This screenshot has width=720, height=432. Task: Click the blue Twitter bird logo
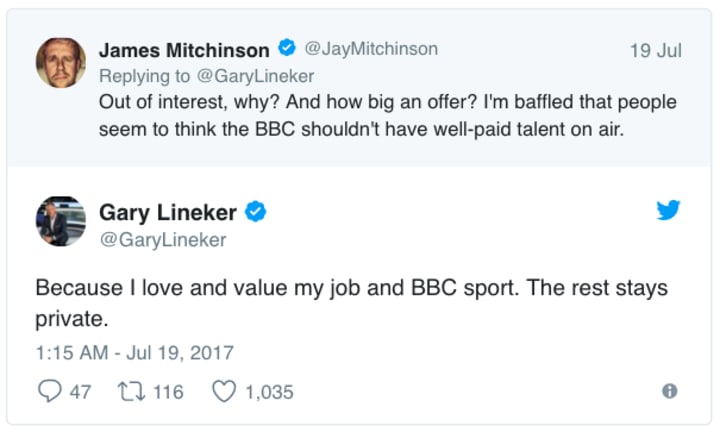(x=668, y=212)
